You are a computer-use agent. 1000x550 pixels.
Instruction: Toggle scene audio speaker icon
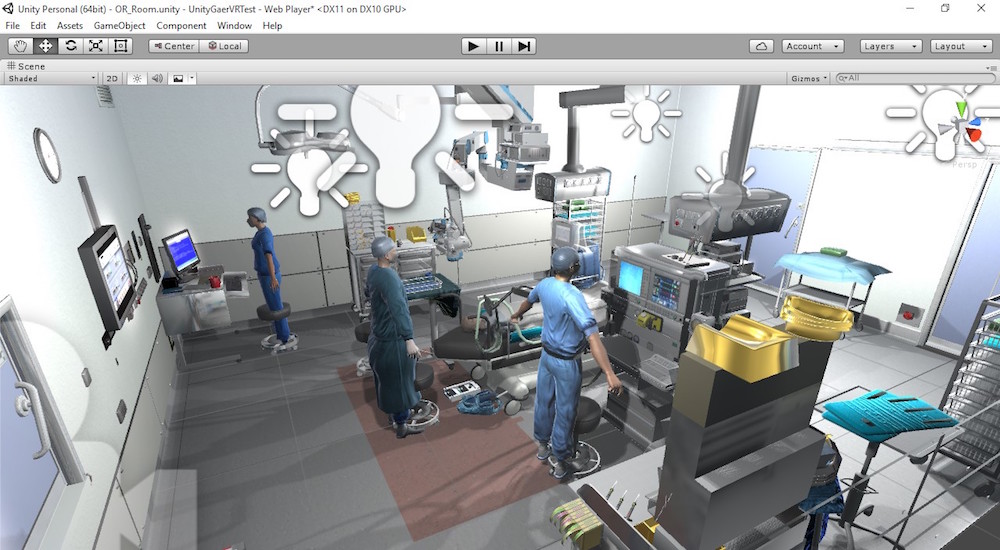coord(157,78)
